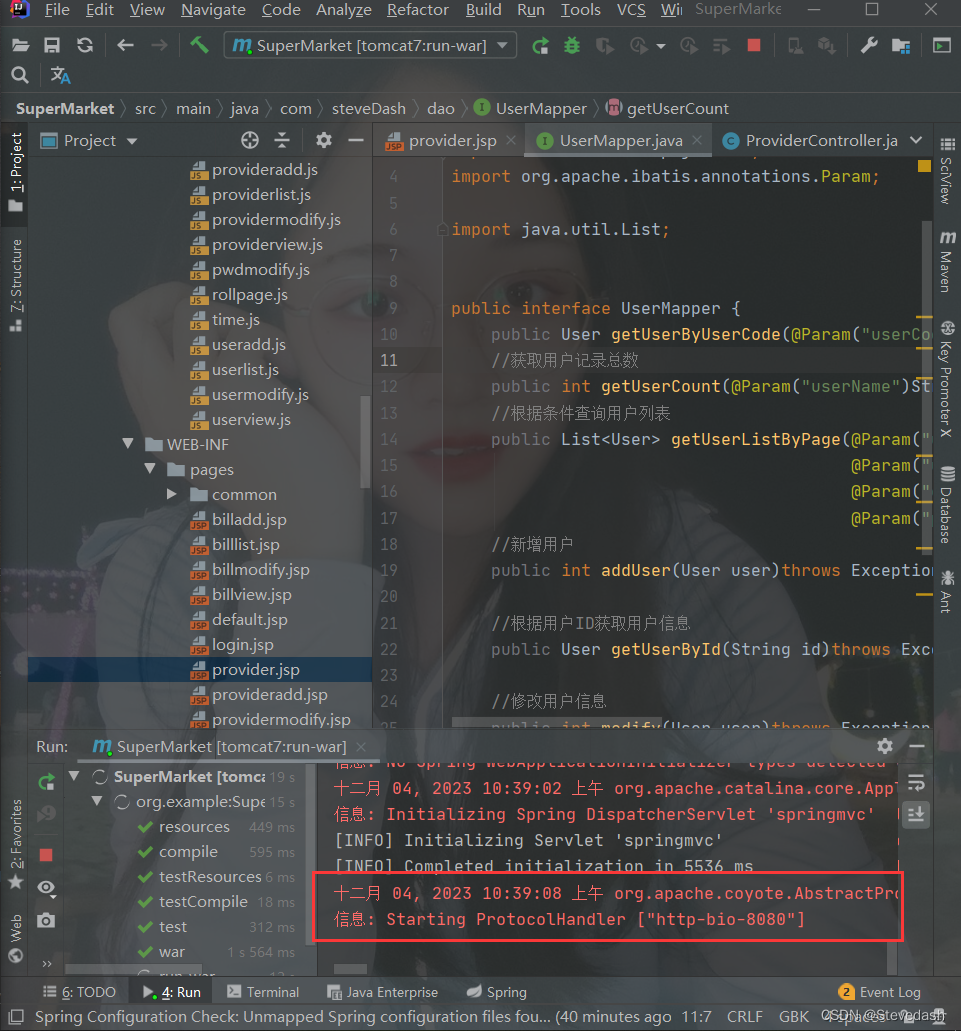Click the Save All toolbar icon

point(52,45)
